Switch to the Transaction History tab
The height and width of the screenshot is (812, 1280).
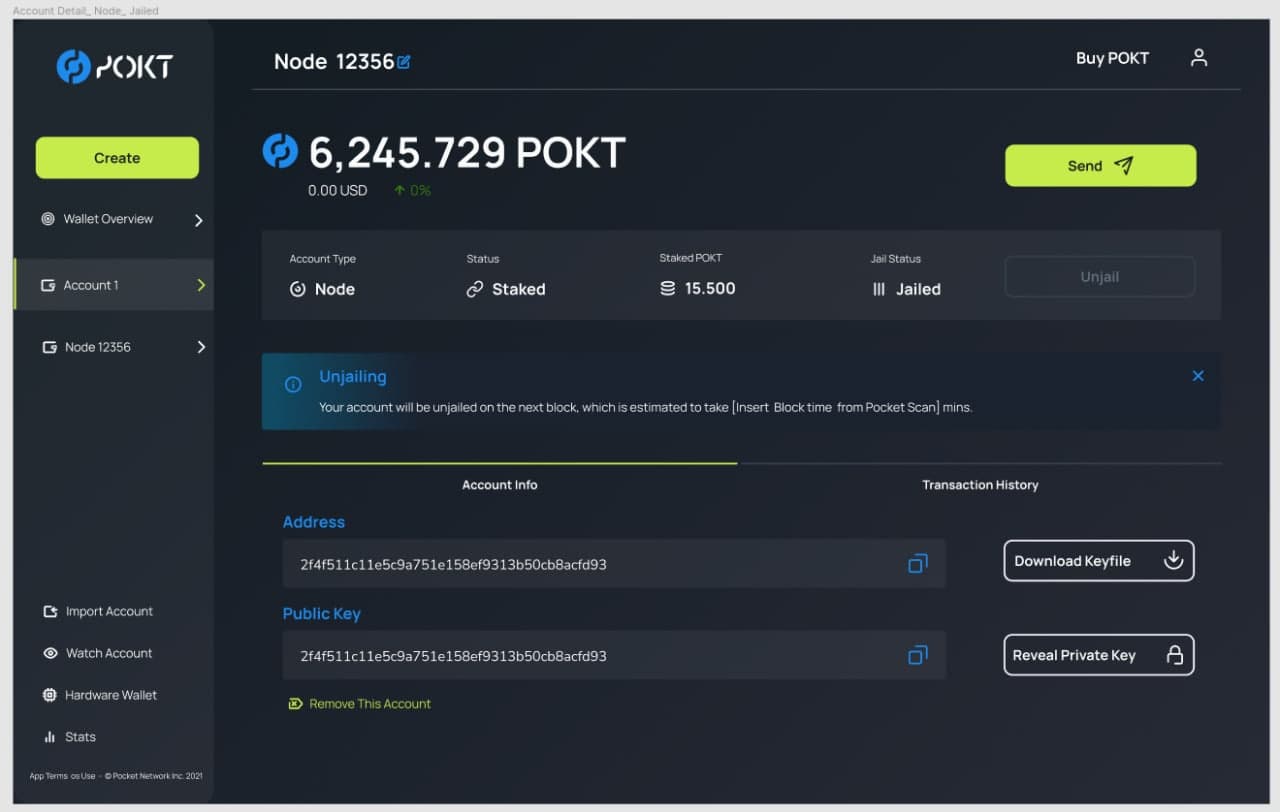point(980,485)
